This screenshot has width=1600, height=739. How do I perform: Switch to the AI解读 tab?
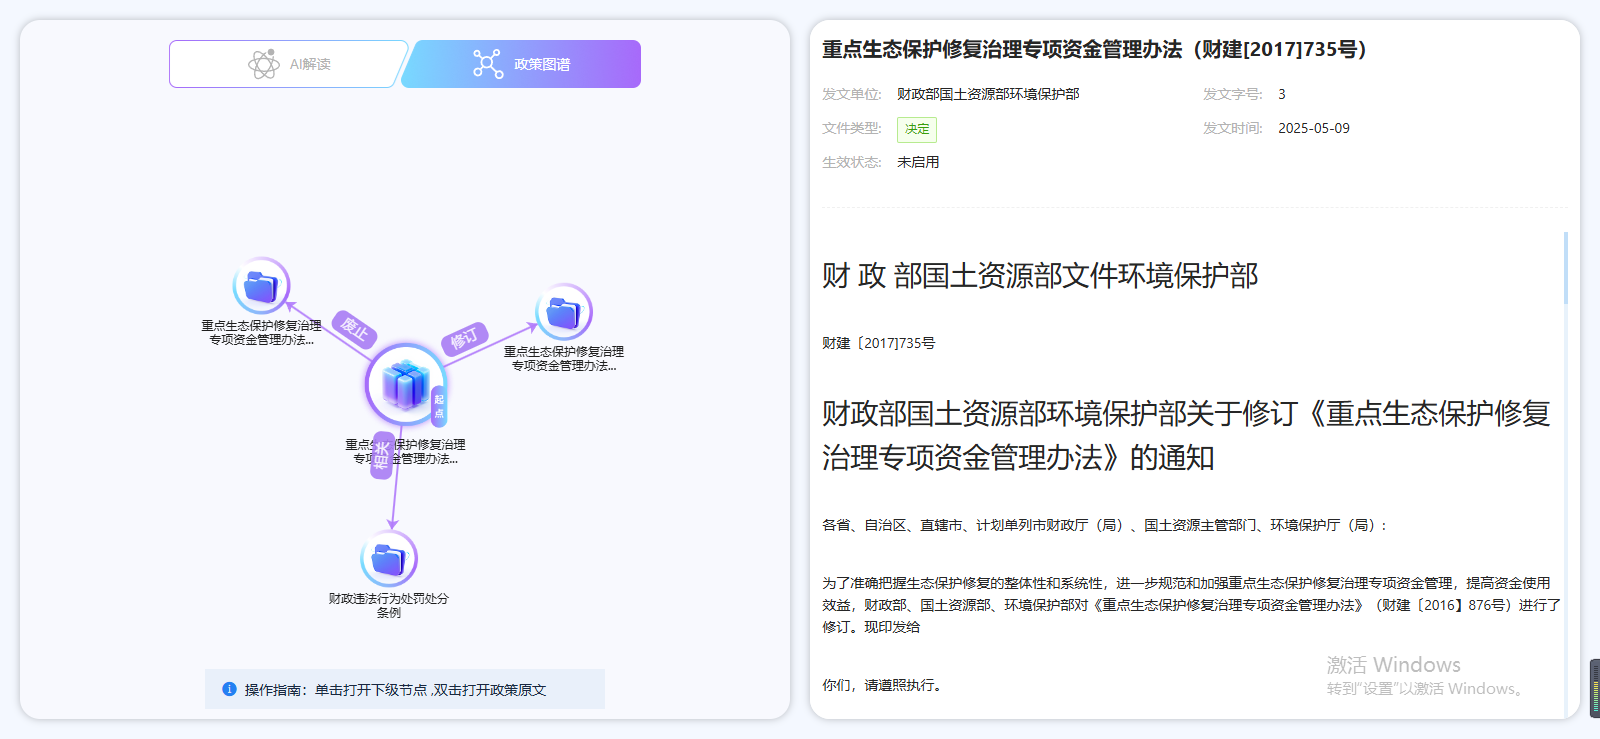pyautogui.click(x=288, y=64)
